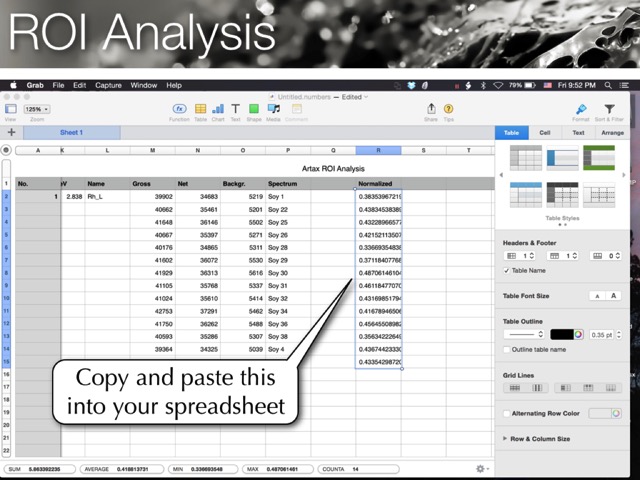Uncheck the Table Name checkbox
Screen dimensions: 640x480
507,271
